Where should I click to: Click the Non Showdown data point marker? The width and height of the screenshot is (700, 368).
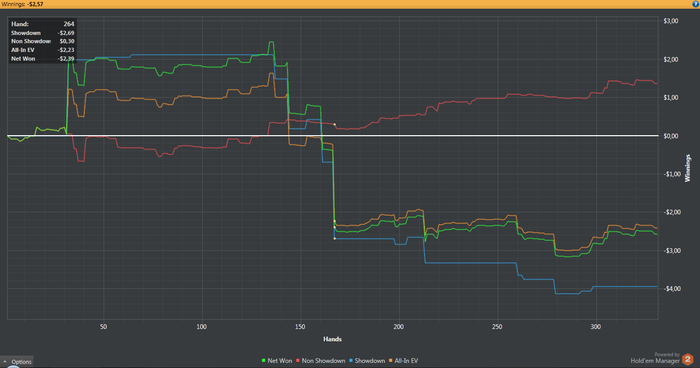335,125
